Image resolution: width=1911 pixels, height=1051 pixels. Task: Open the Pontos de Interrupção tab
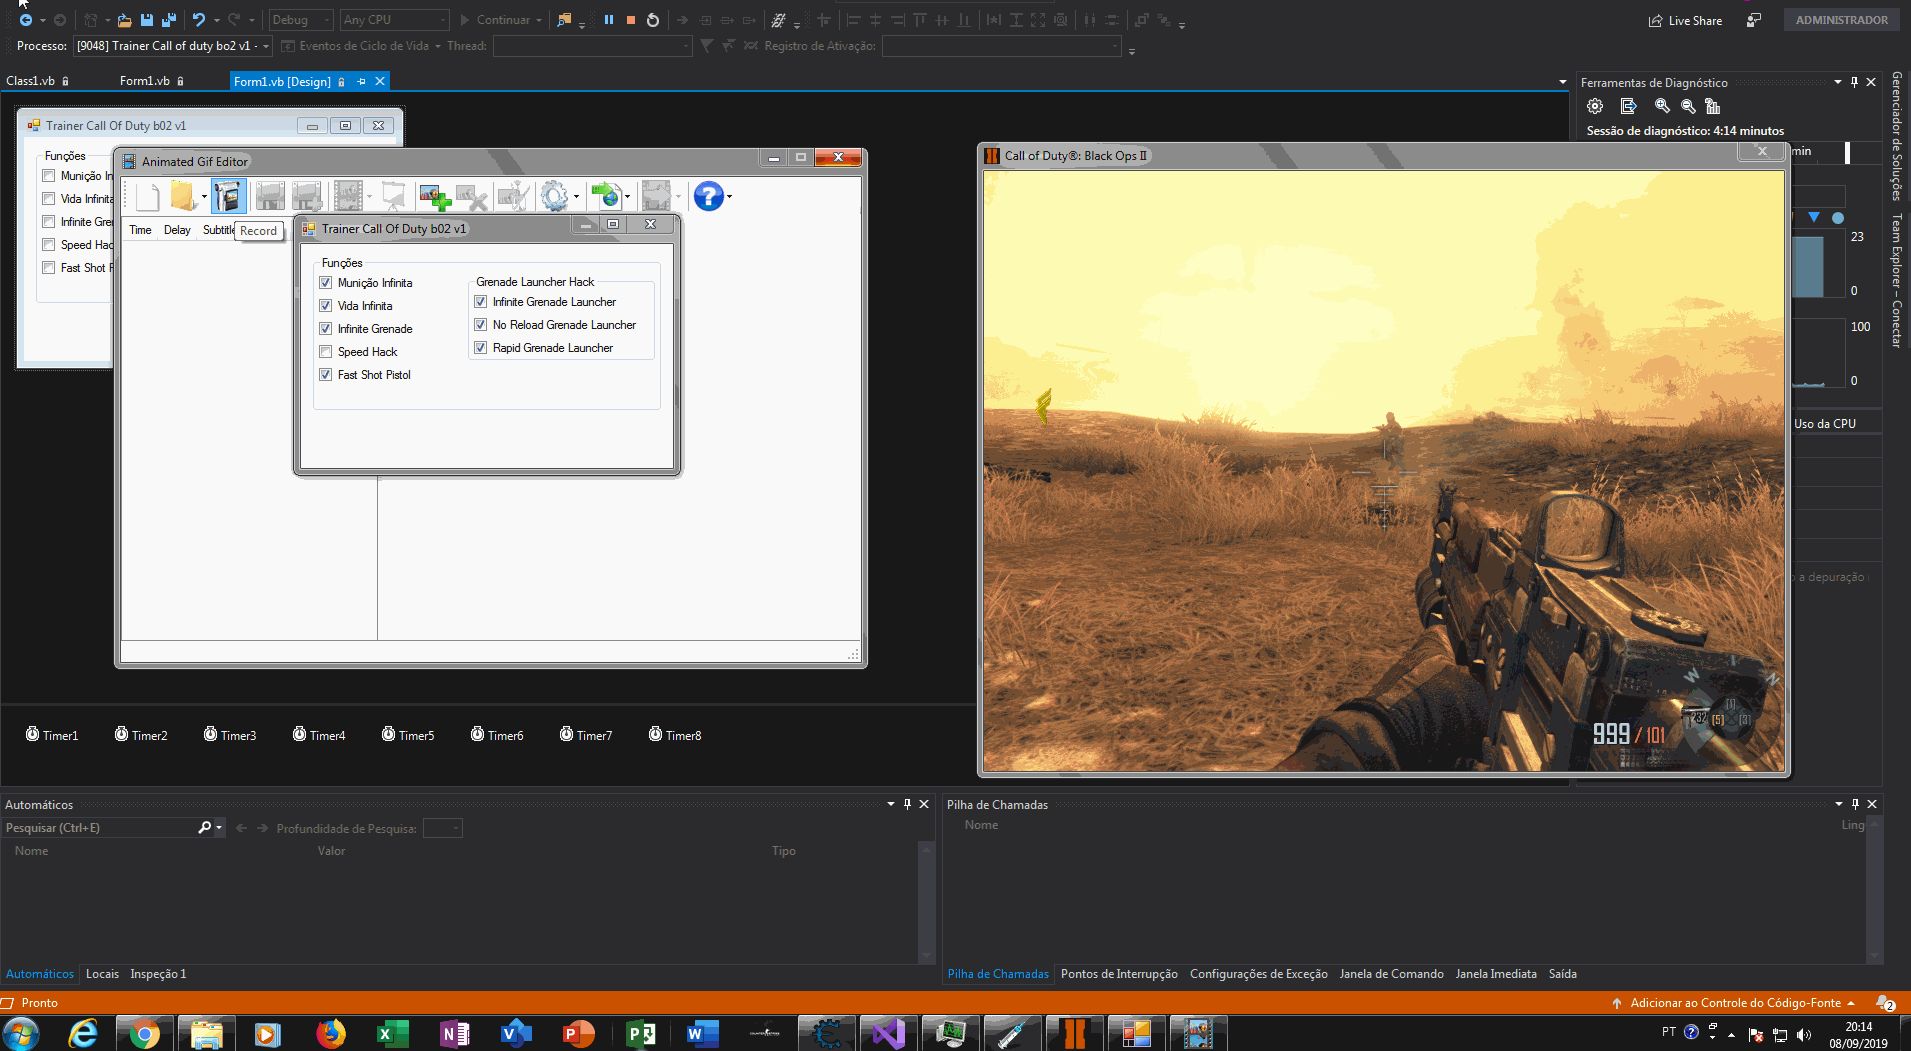[1118, 974]
